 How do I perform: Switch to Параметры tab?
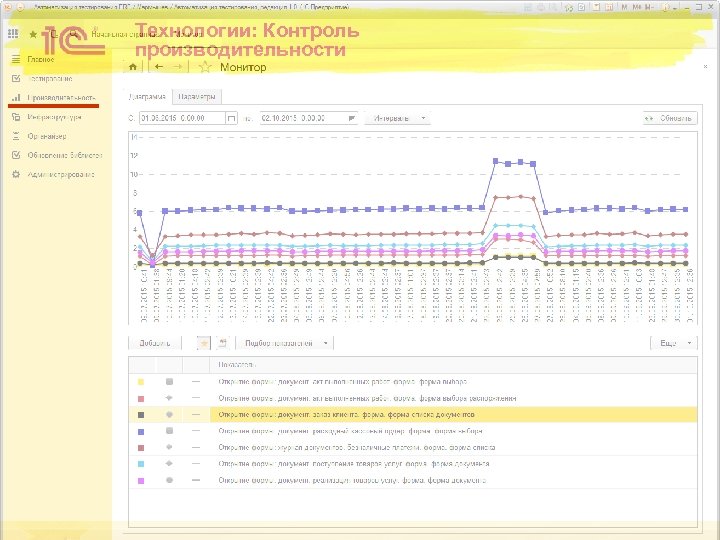[197, 97]
